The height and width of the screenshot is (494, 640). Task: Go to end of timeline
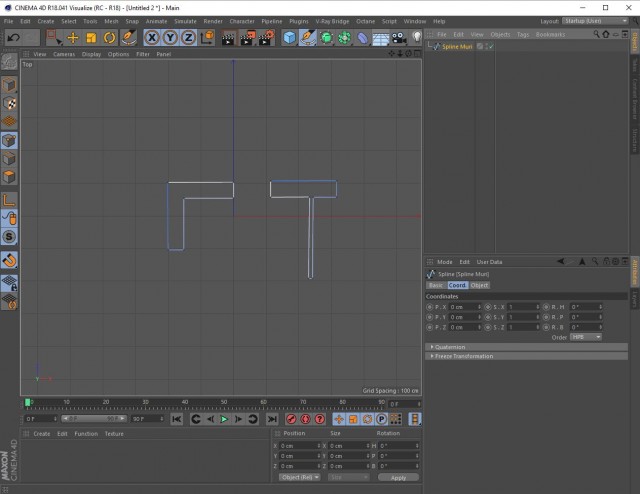coord(272,419)
